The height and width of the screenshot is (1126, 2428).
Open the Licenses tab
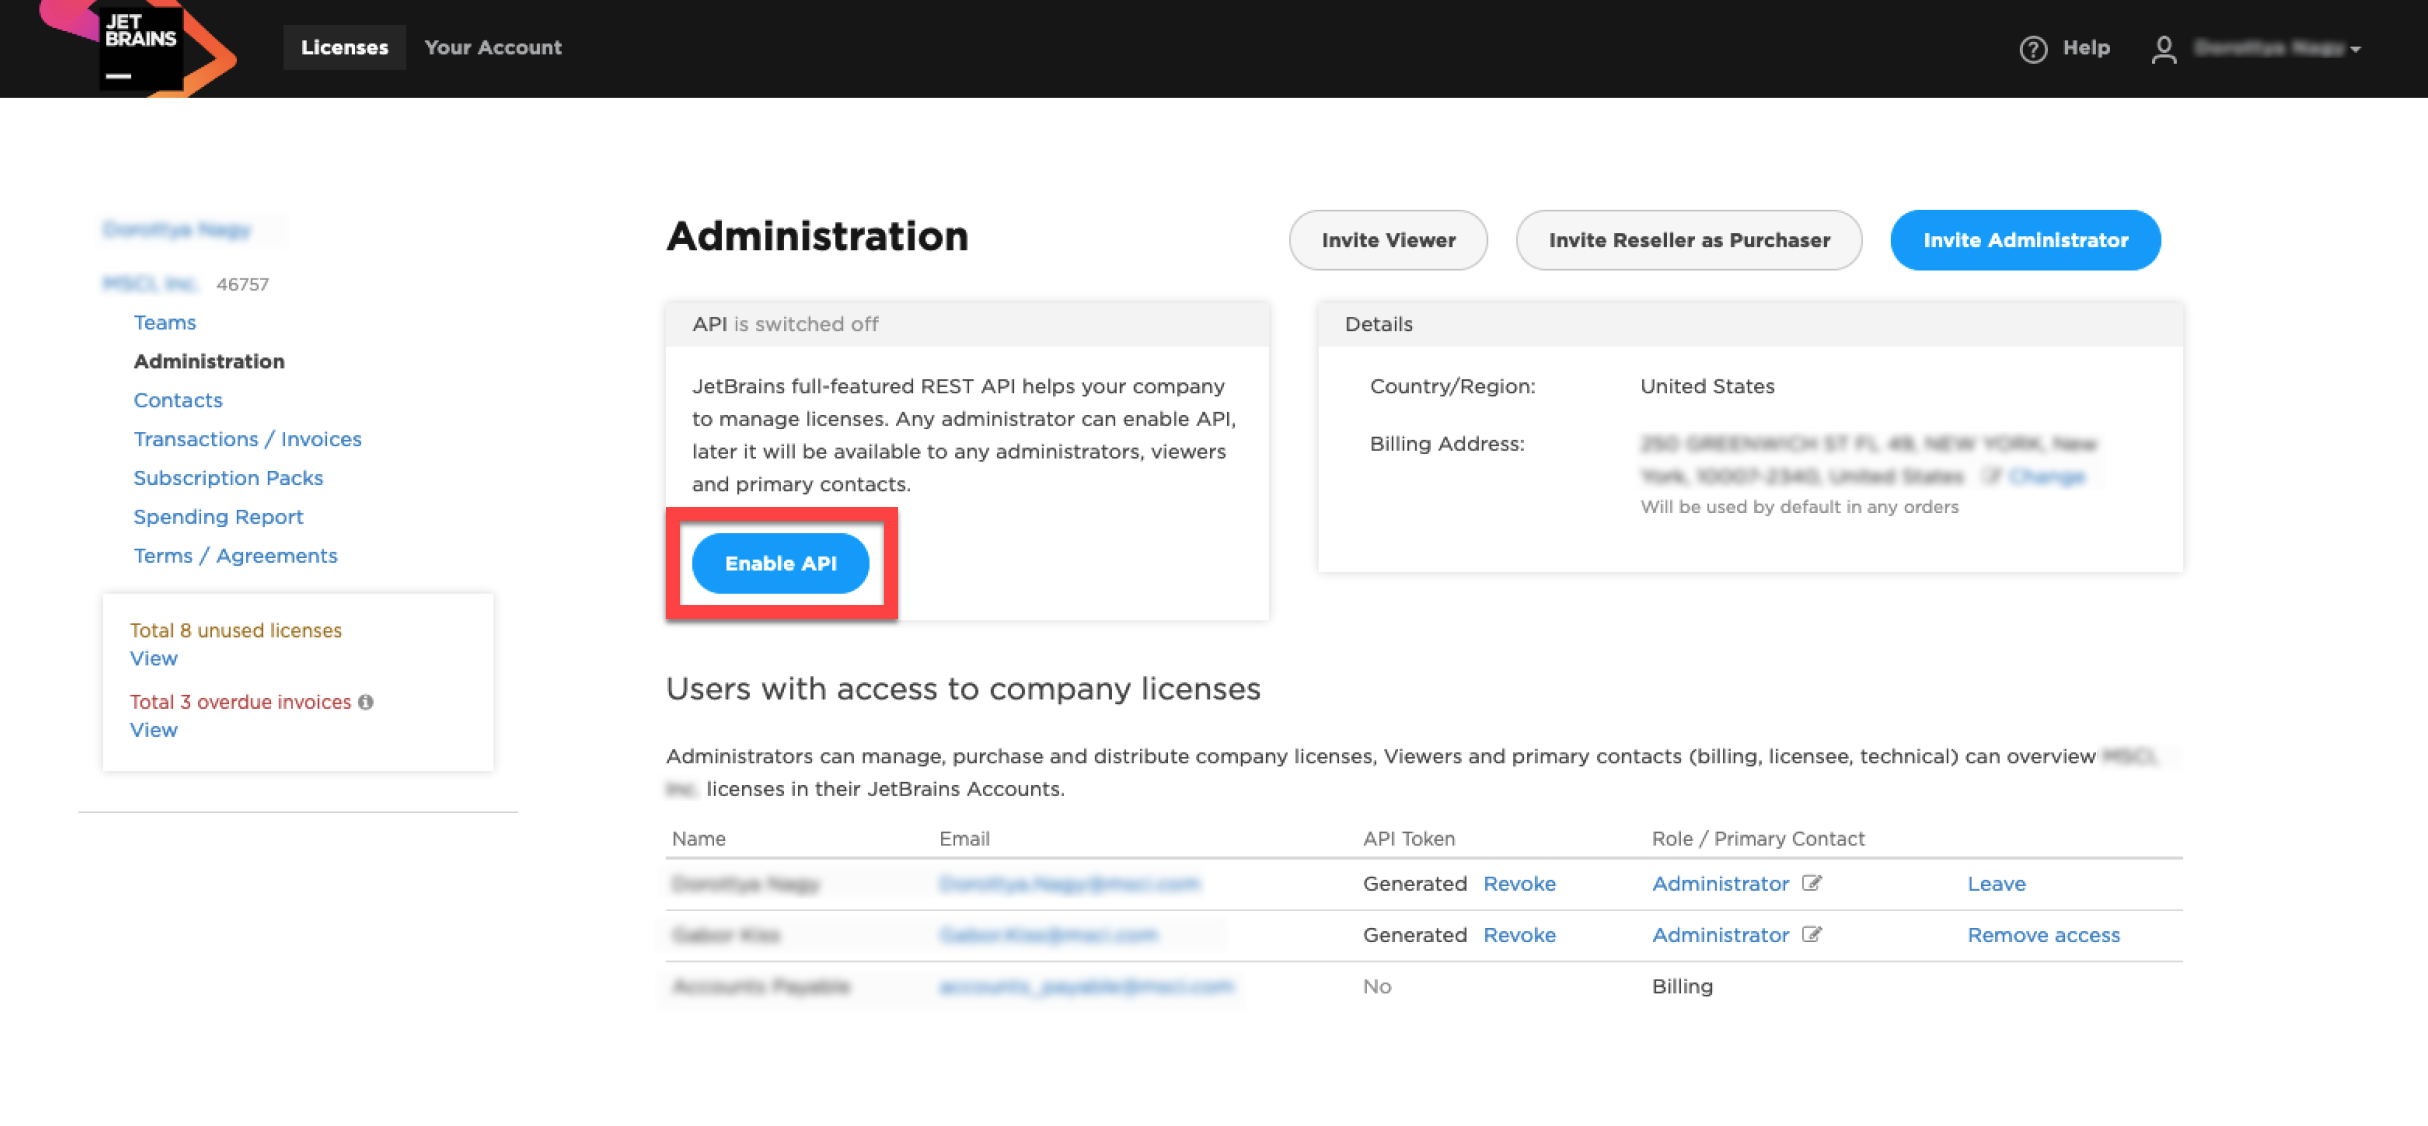point(344,47)
